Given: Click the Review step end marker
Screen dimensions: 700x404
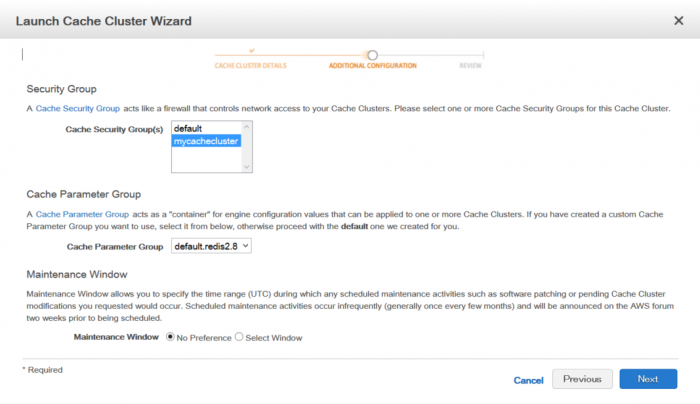Looking at the screenshot, I should (483, 55).
